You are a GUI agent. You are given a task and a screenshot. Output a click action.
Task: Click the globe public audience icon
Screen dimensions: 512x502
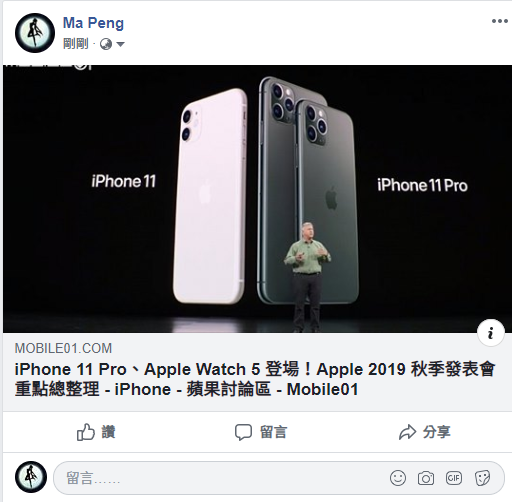coord(106,44)
